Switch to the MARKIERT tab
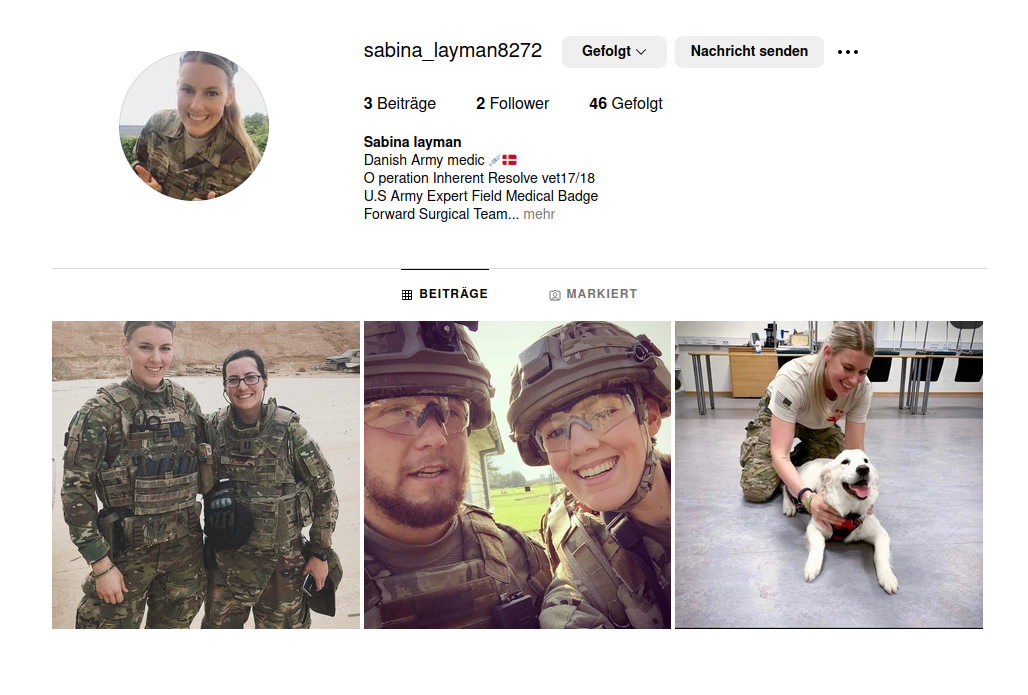Image resolution: width=1028 pixels, height=695 pixels. [593, 294]
